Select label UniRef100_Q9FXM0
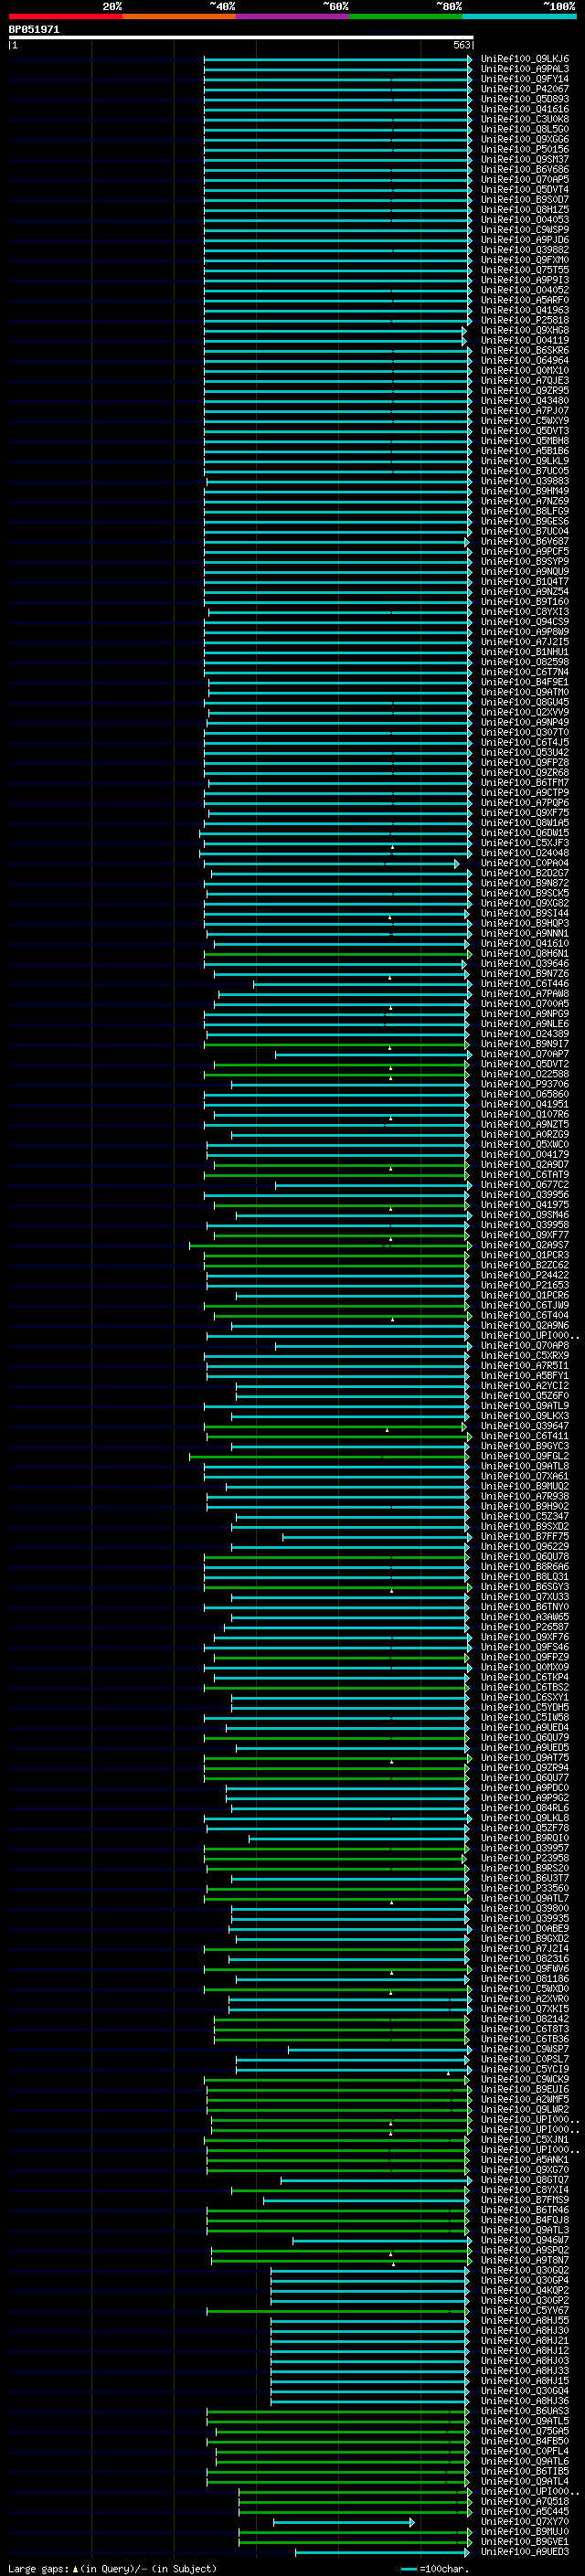Viewport: 585px width, 2576px height. pyautogui.click(x=525, y=260)
